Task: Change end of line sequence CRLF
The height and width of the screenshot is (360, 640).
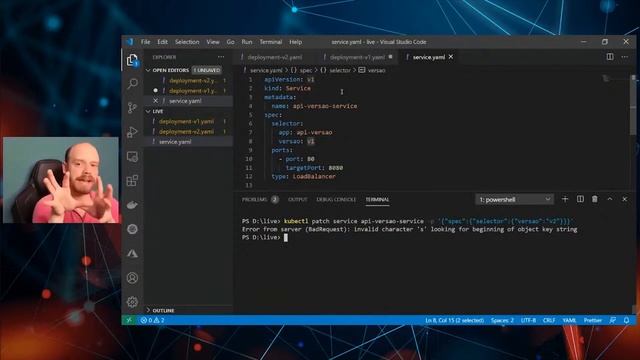Action: click(549, 320)
